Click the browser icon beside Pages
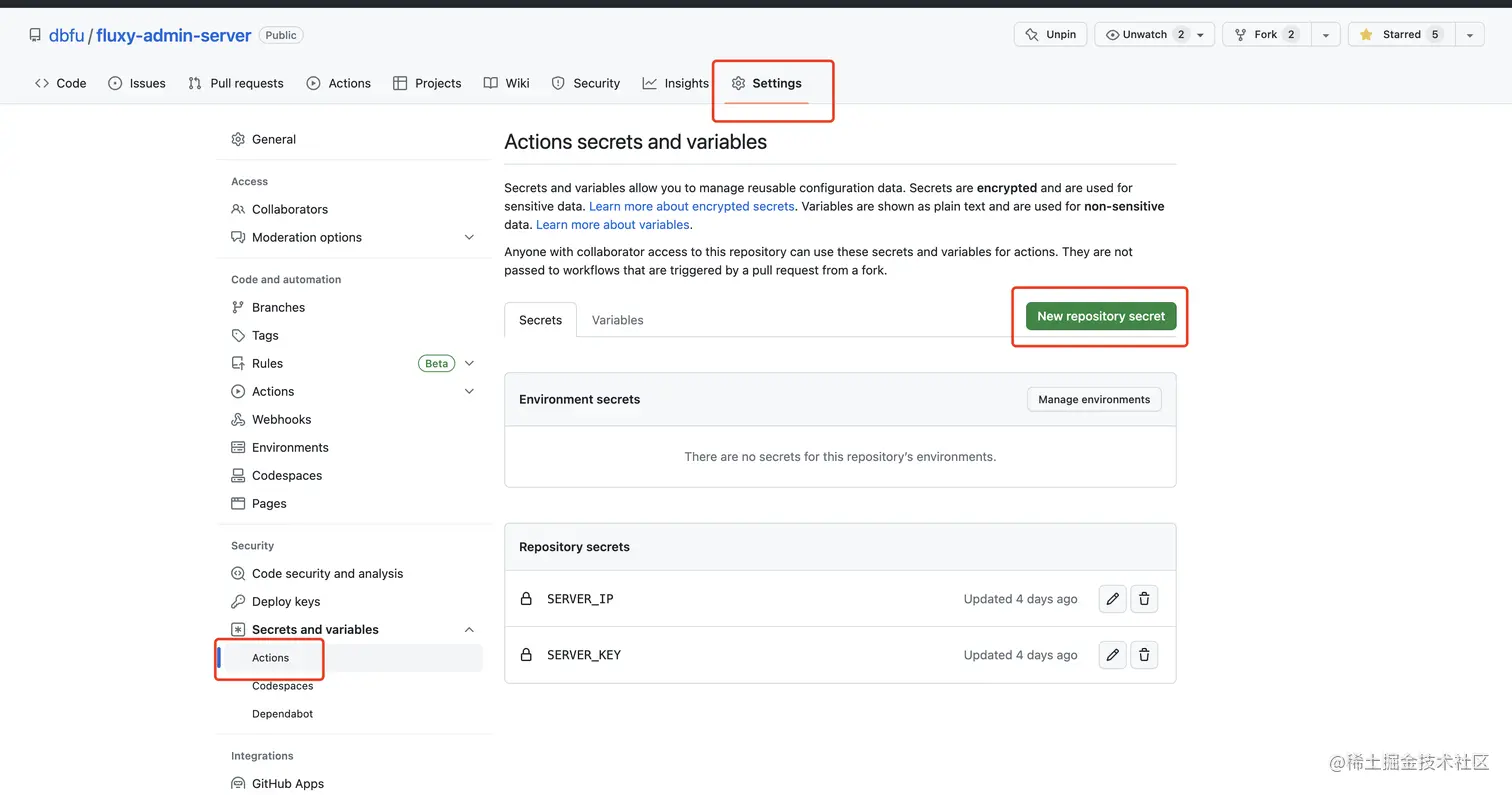Viewport: 1512px width, 795px height. [238, 503]
